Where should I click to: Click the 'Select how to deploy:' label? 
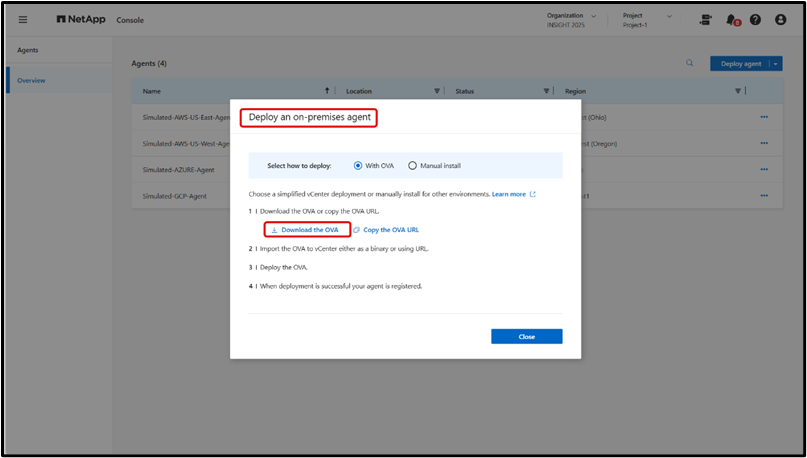[300, 166]
